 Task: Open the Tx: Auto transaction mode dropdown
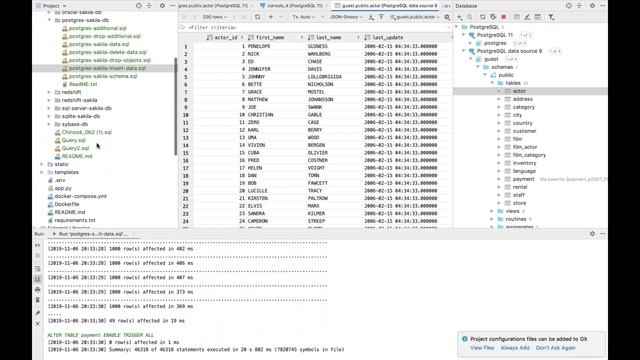[304, 17]
